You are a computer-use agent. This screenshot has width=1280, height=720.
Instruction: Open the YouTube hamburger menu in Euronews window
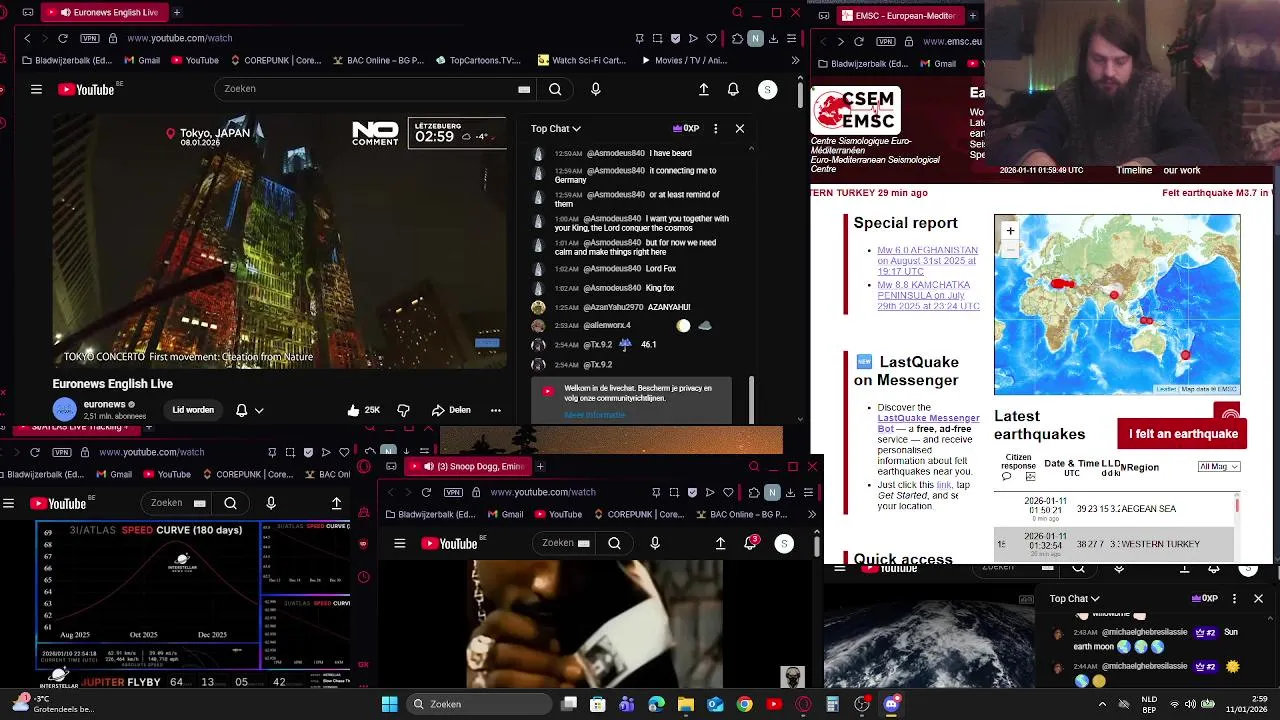36,89
